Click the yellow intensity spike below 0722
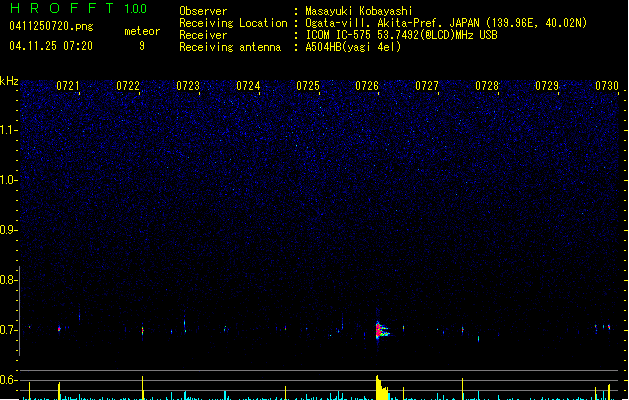This screenshot has width=629, height=400. click(142, 388)
